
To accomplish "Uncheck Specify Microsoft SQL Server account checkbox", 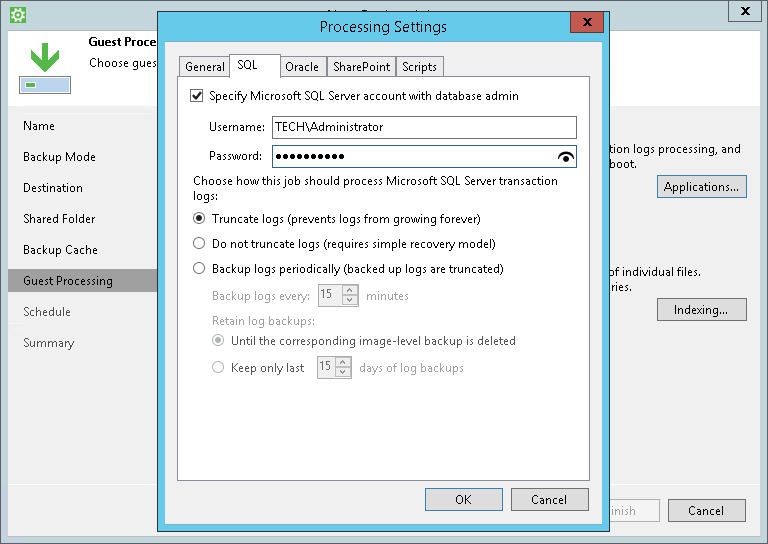I will tap(196, 95).
